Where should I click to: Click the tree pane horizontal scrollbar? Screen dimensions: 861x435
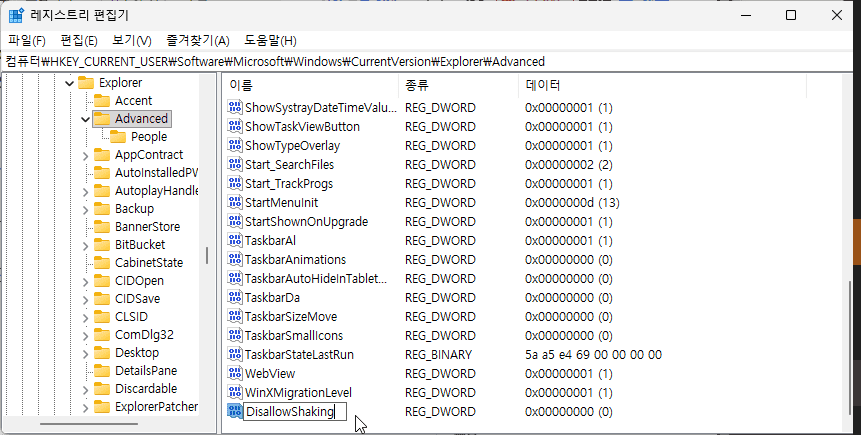89,423
